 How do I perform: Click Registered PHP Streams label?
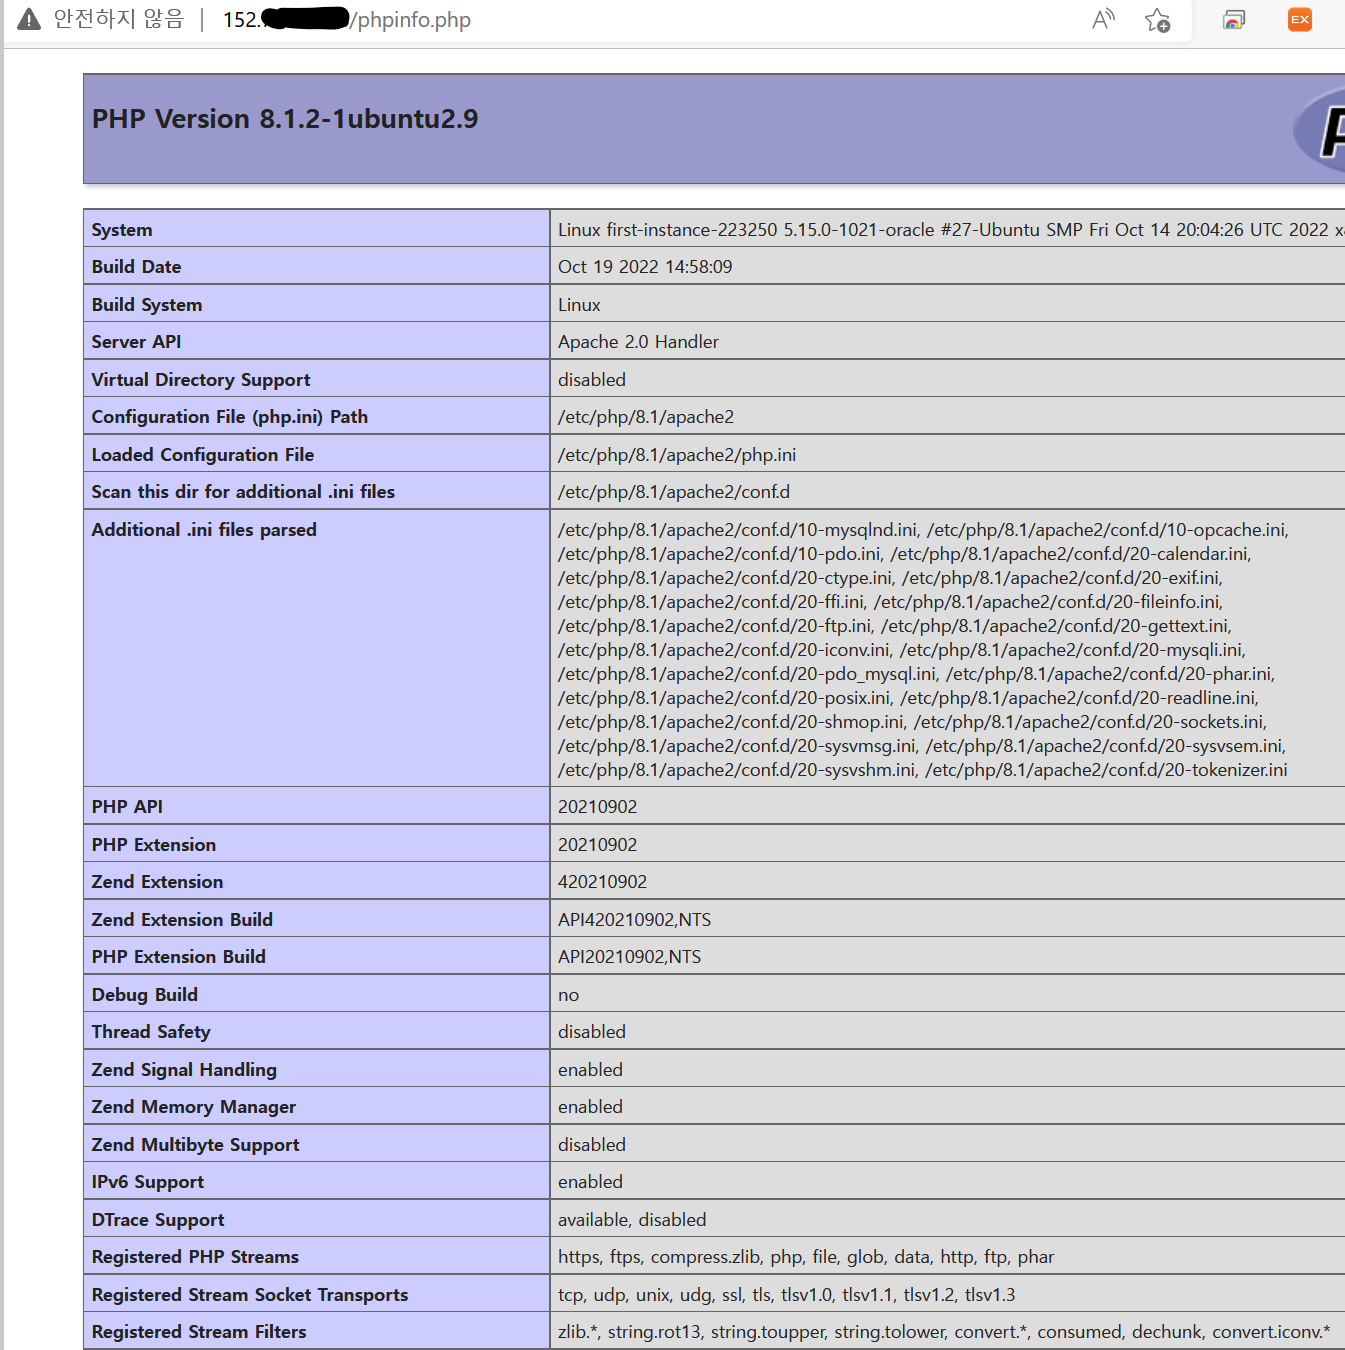(195, 1257)
